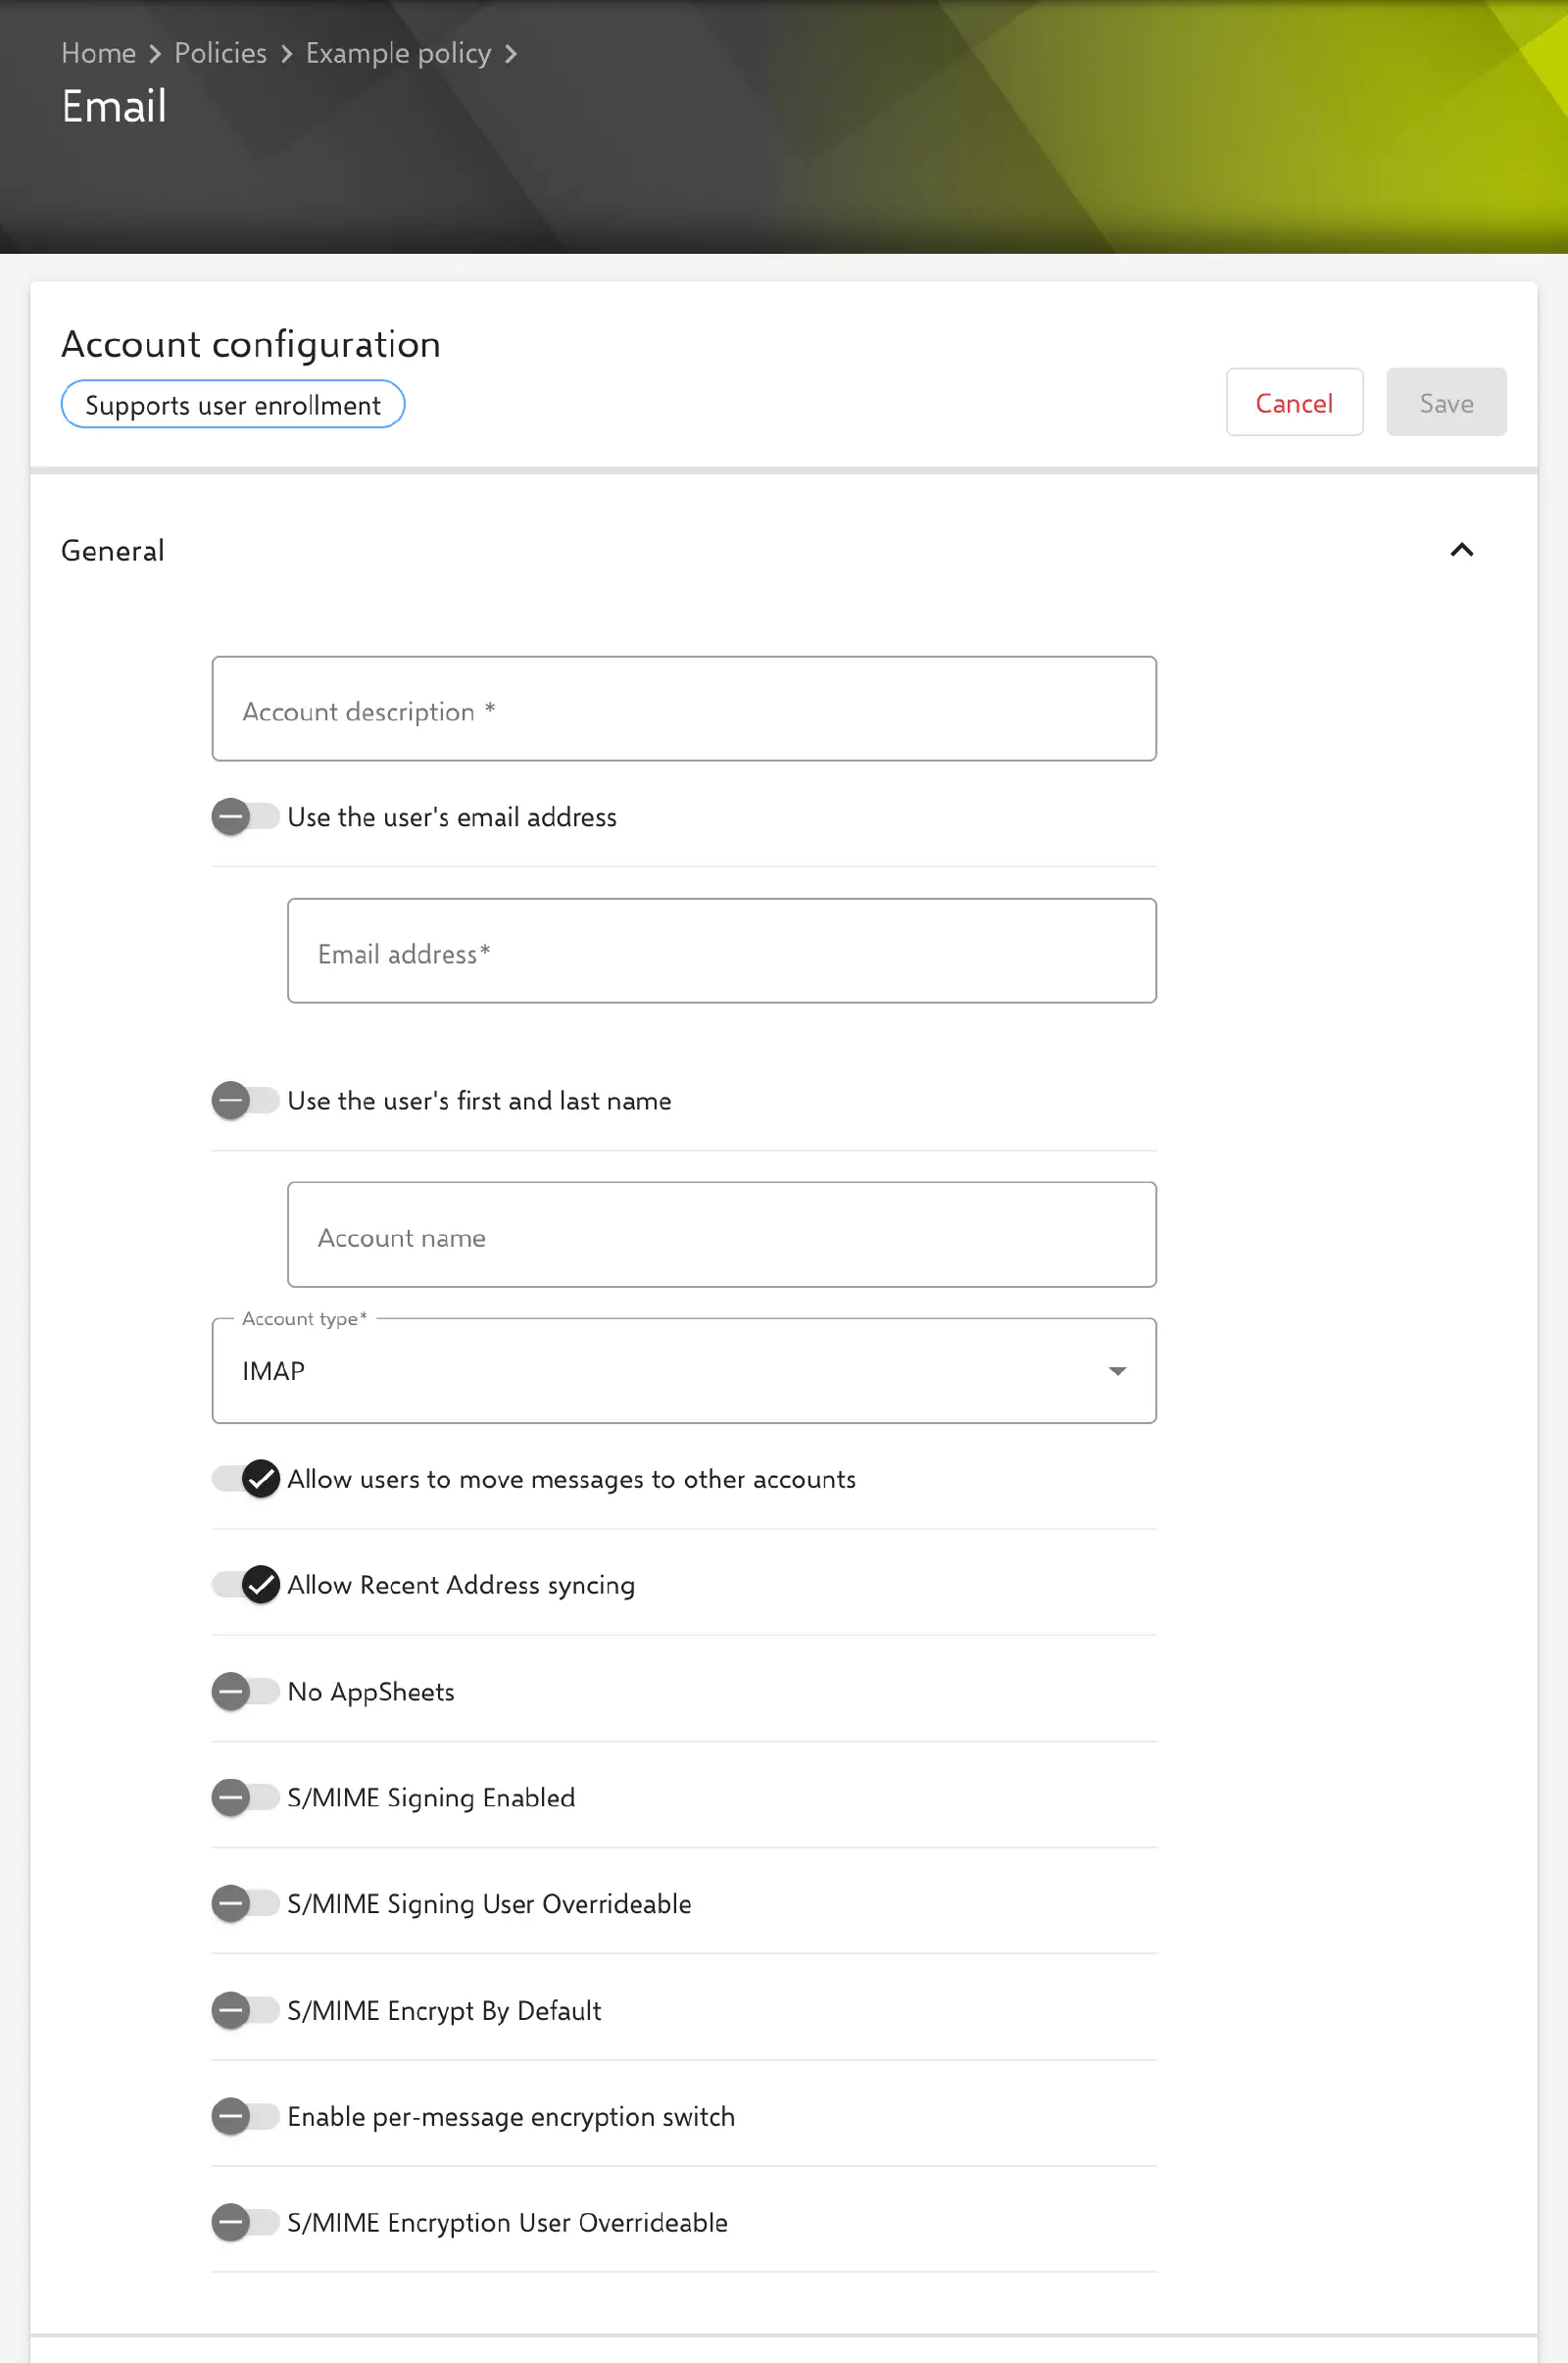Viewport: 1568px width, 2363px height.
Task: Enable S/MIME Signing Enabled switch
Action: click(x=245, y=1798)
